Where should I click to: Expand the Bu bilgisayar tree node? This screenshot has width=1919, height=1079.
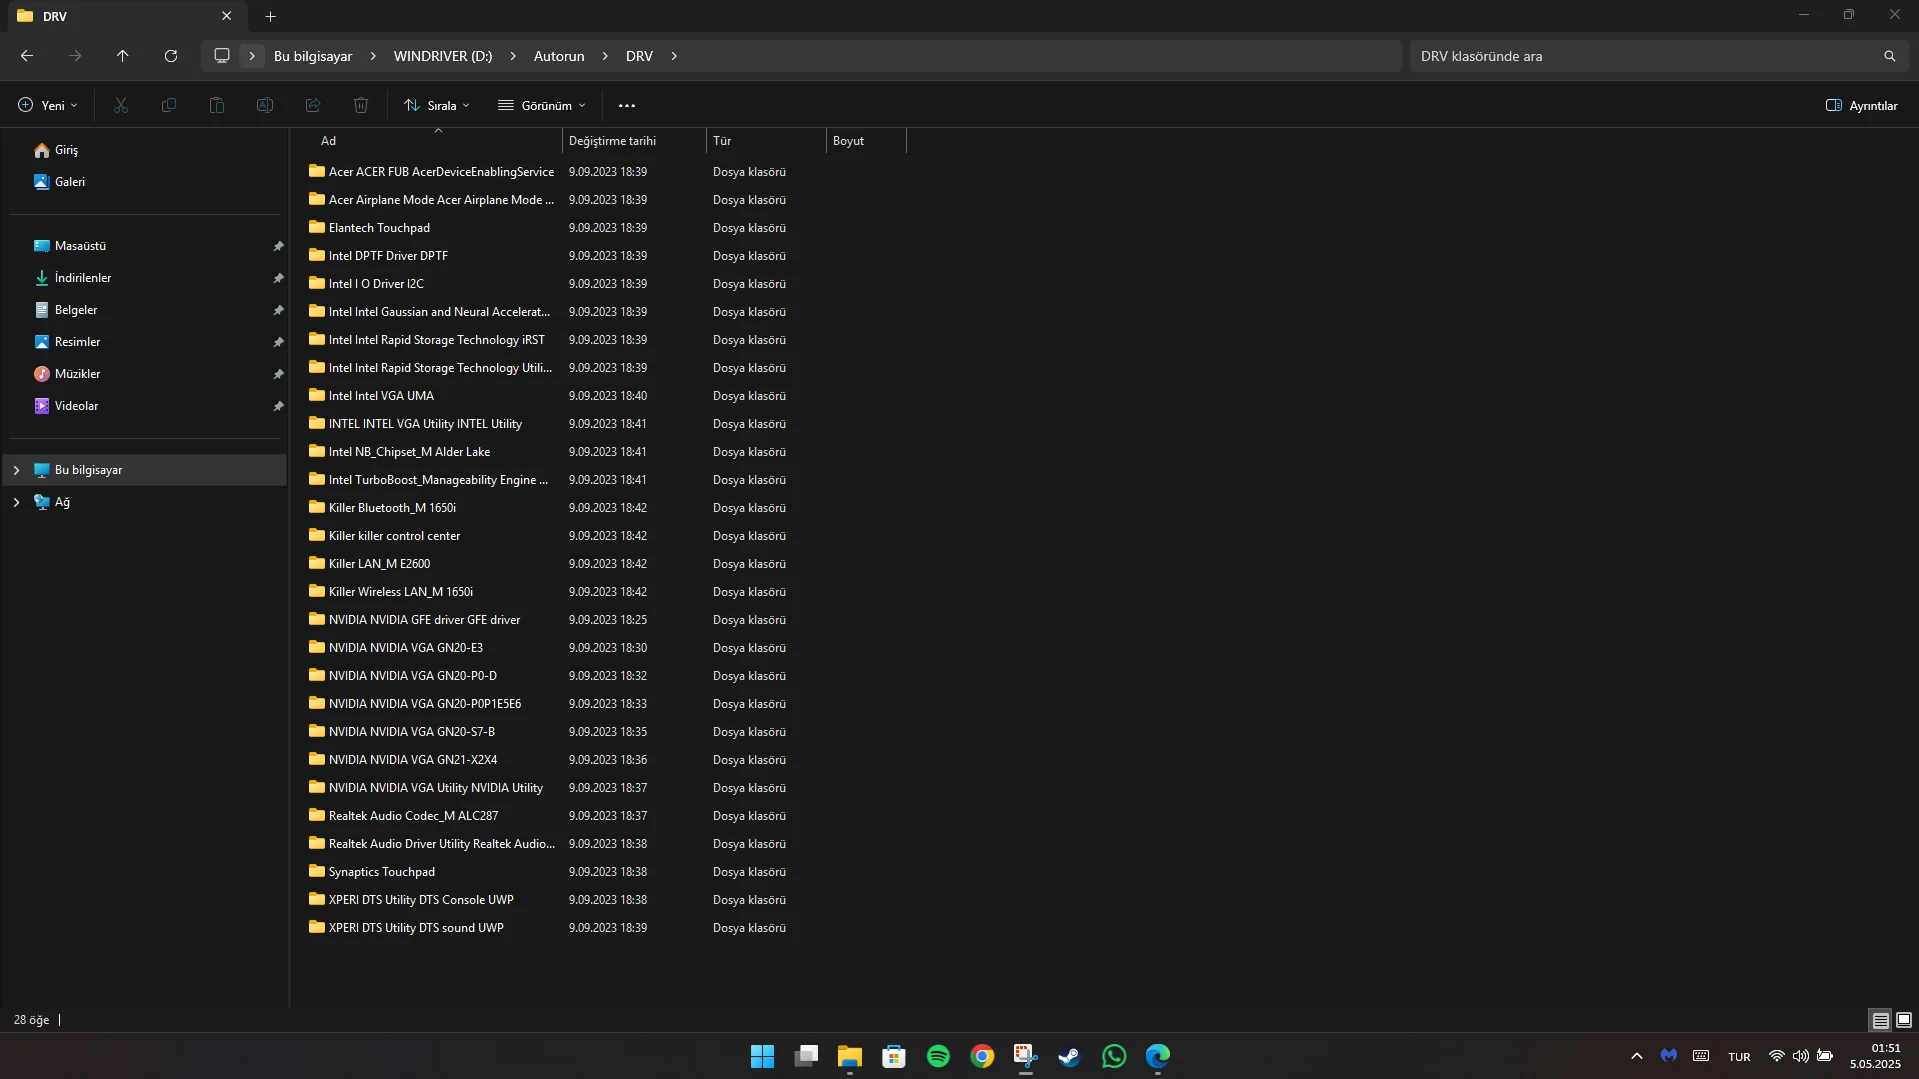pyautogui.click(x=16, y=470)
